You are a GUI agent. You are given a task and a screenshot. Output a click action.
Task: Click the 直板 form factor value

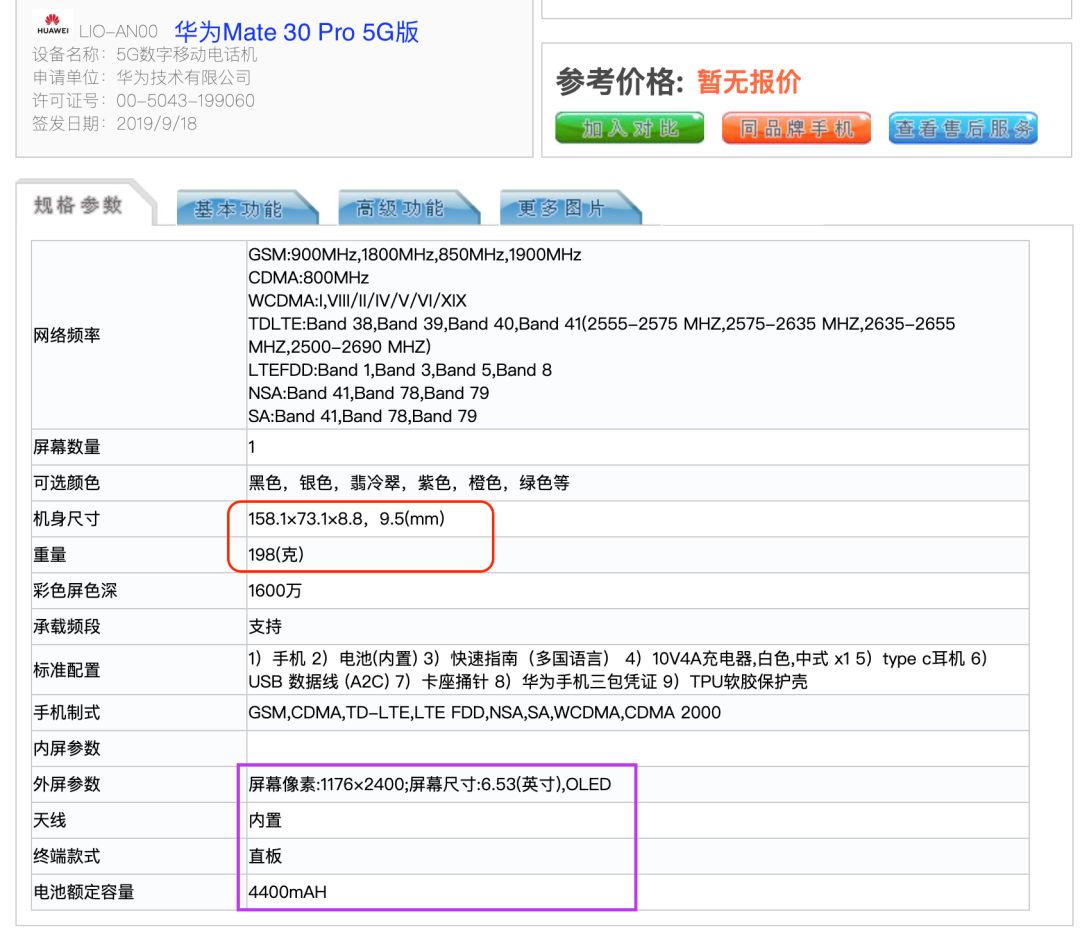[x=265, y=856]
